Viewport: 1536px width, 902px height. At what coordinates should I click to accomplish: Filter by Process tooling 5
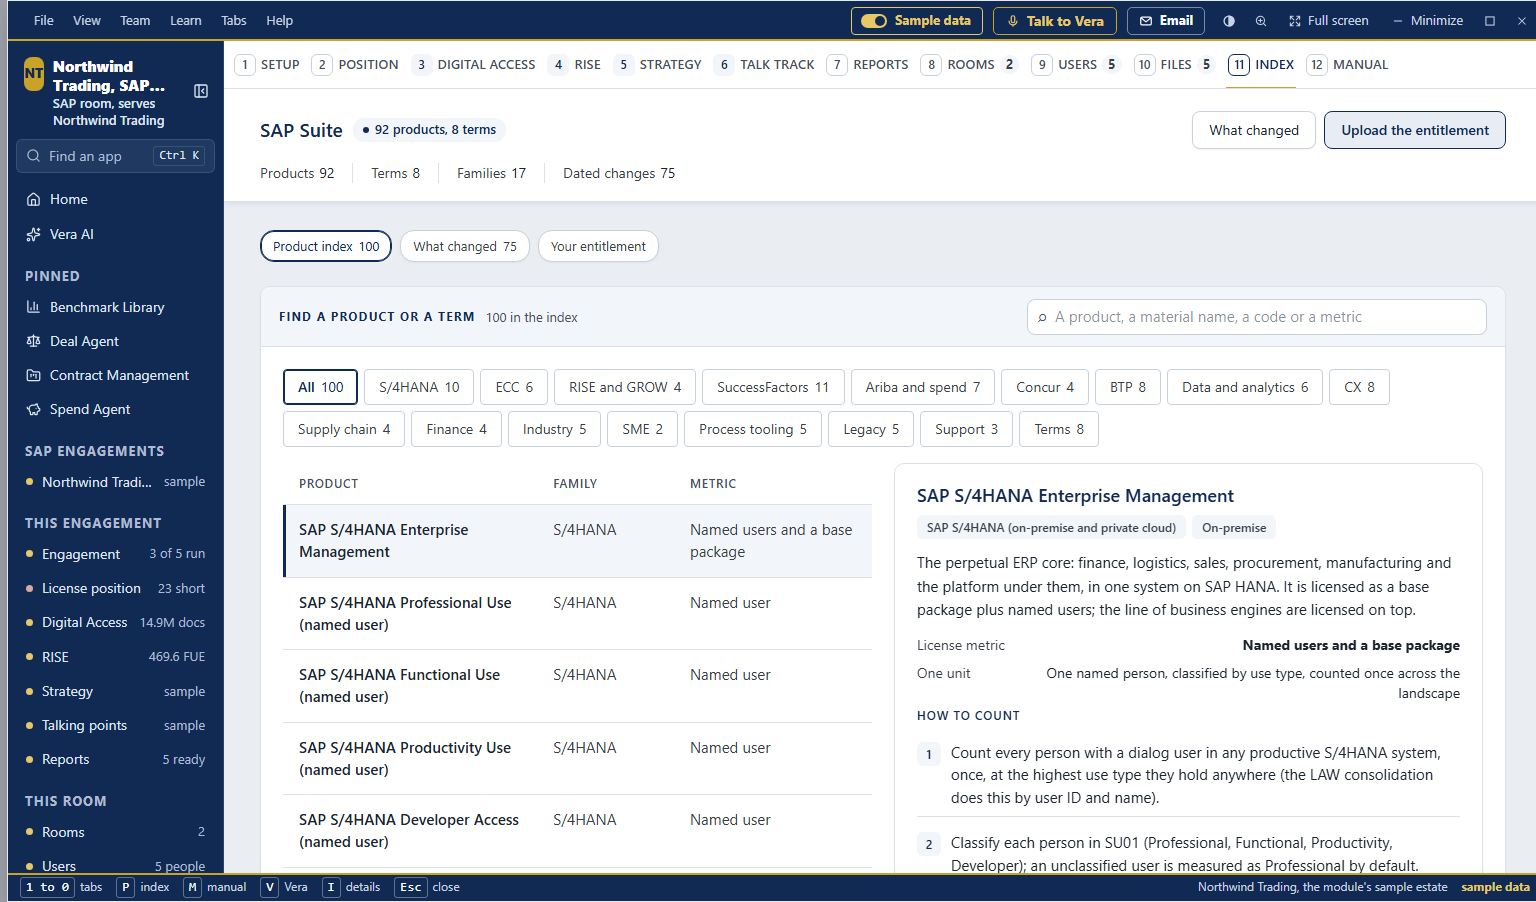coord(753,429)
